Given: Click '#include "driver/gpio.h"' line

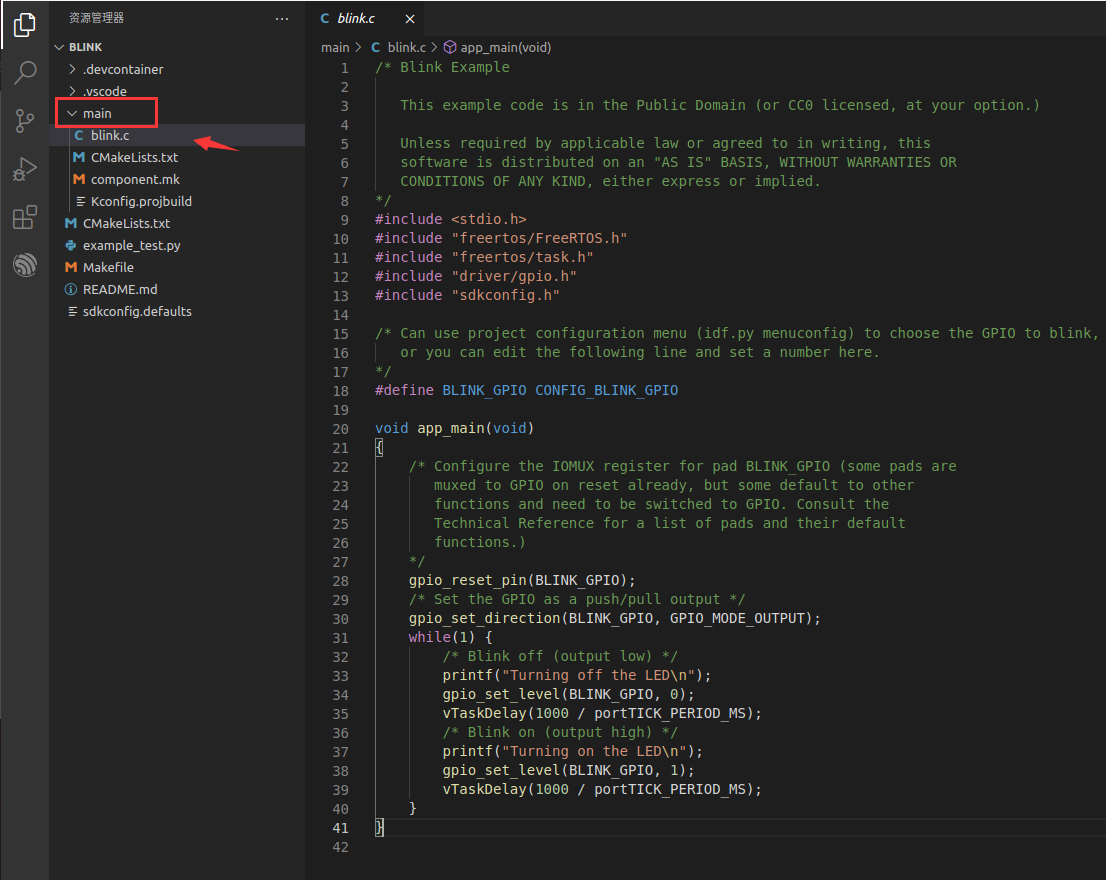Looking at the screenshot, I should 476,276.
